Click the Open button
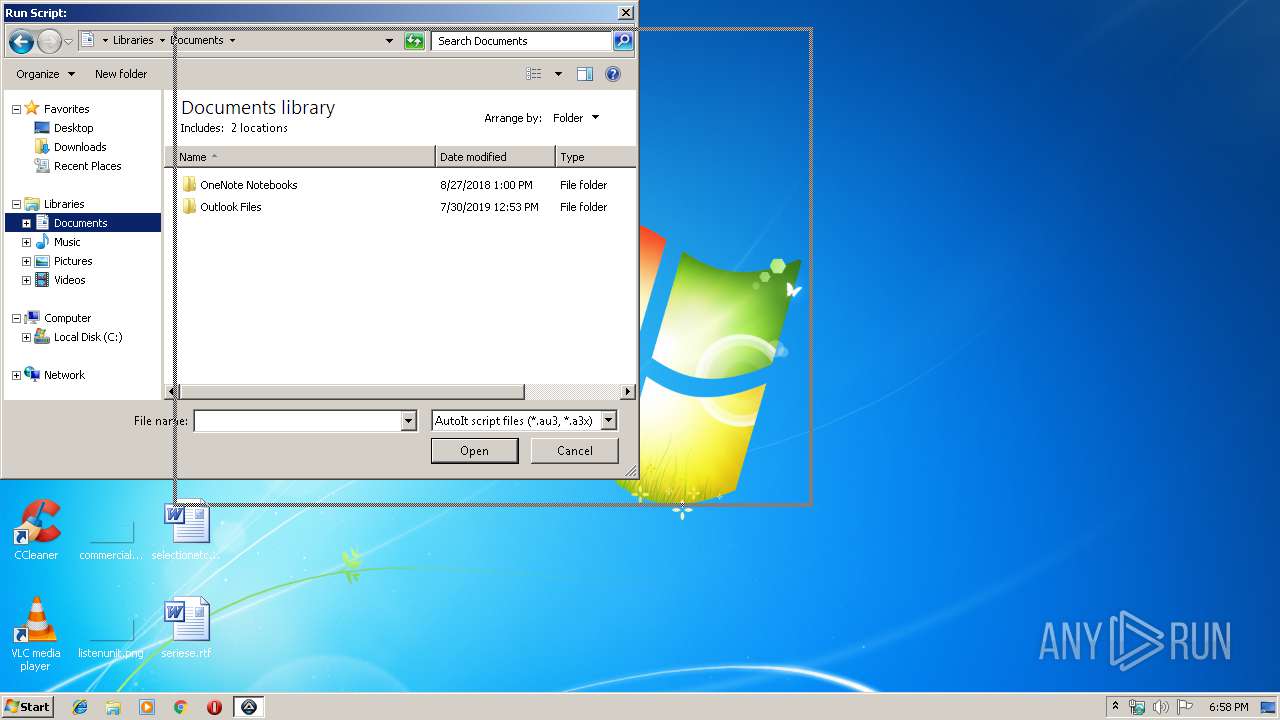 coord(474,451)
